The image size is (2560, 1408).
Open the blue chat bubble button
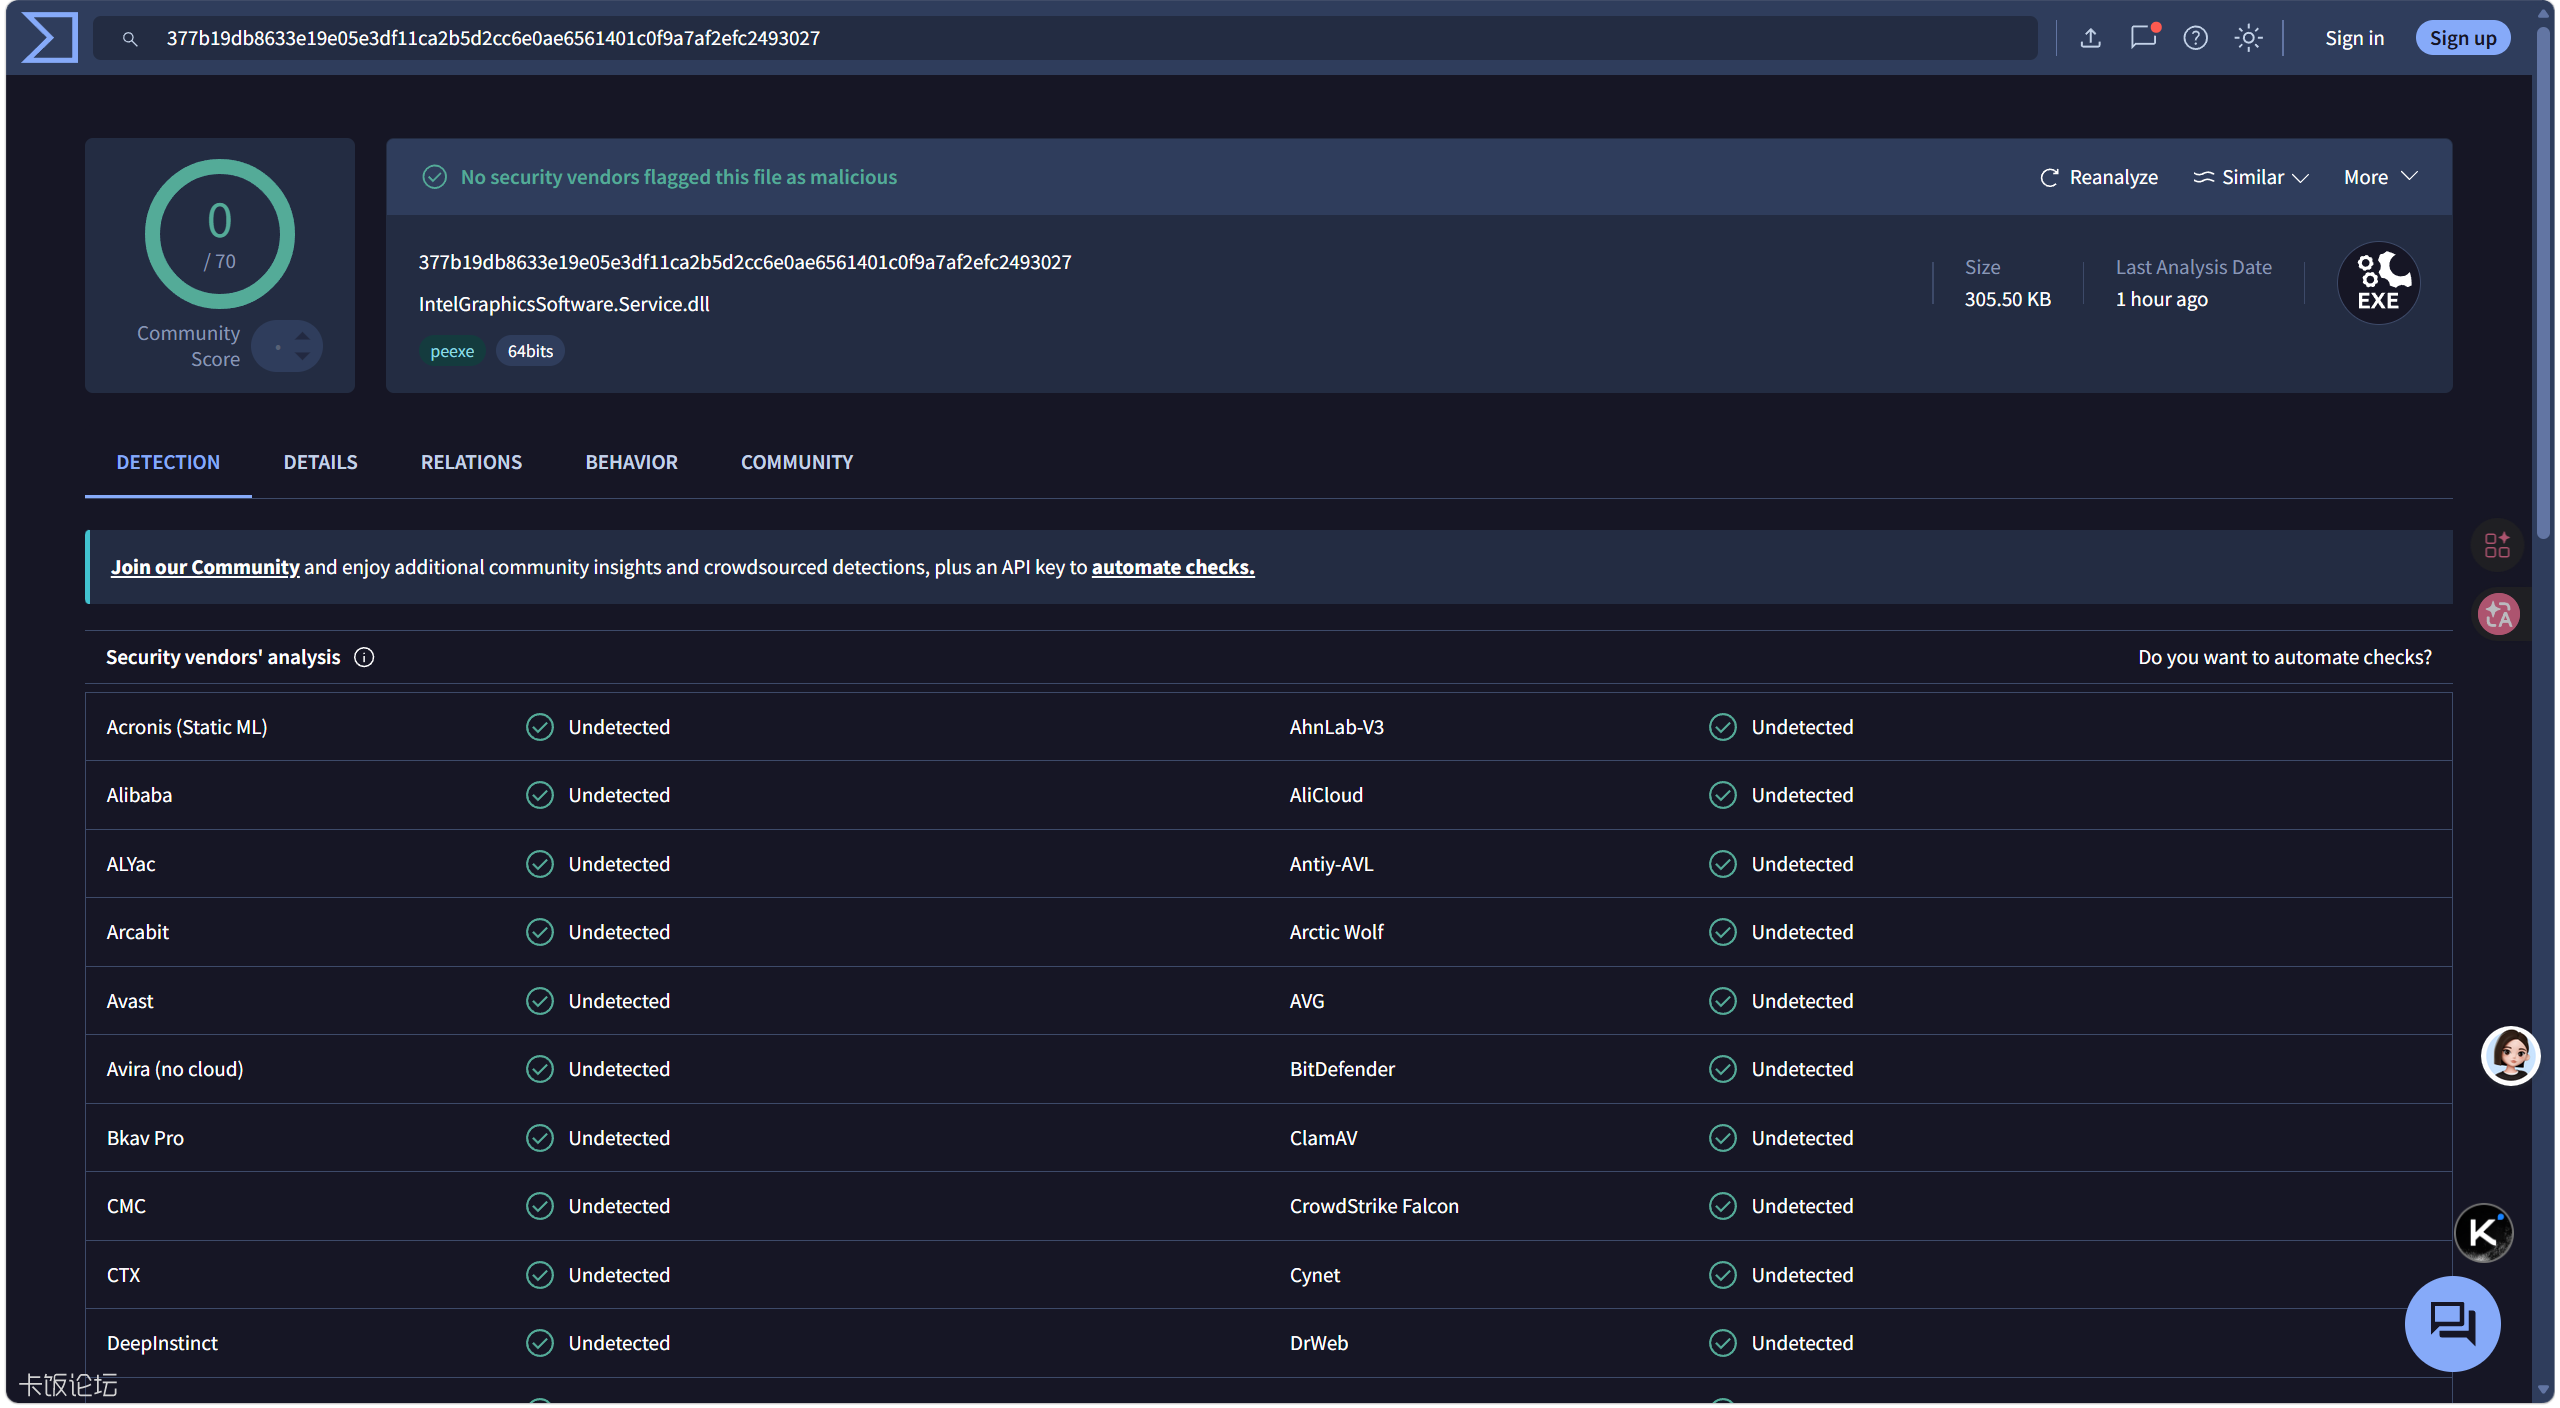click(x=2452, y=1323)
